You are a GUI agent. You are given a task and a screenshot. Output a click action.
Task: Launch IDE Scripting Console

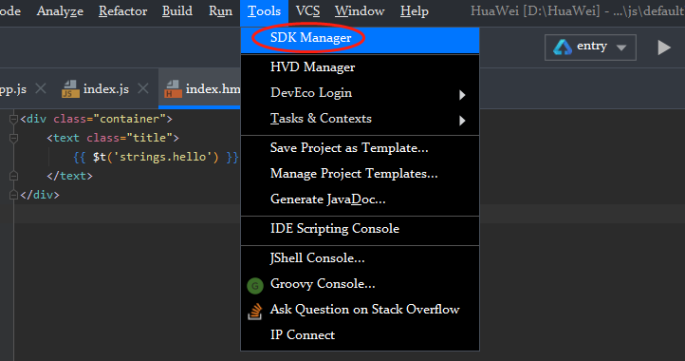(360, 229)
